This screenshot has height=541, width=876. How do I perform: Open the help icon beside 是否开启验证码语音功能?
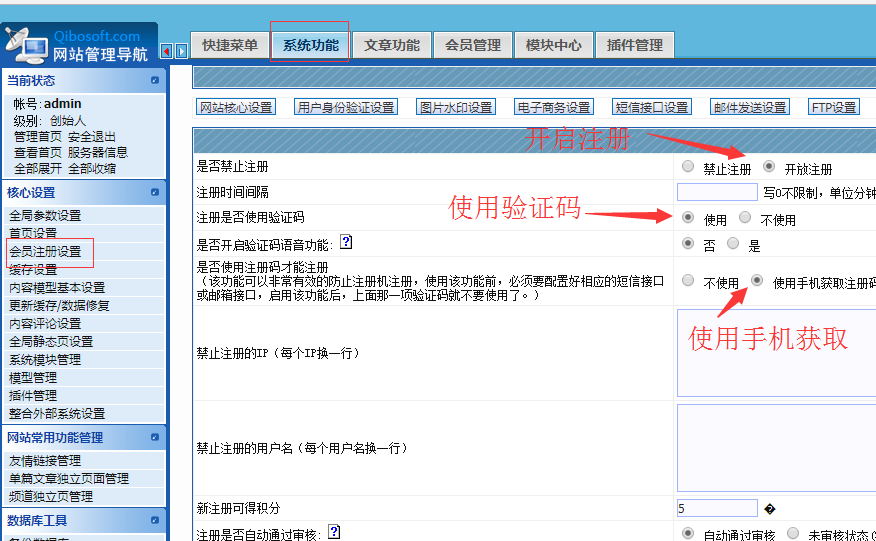click(x=346, y=242)
